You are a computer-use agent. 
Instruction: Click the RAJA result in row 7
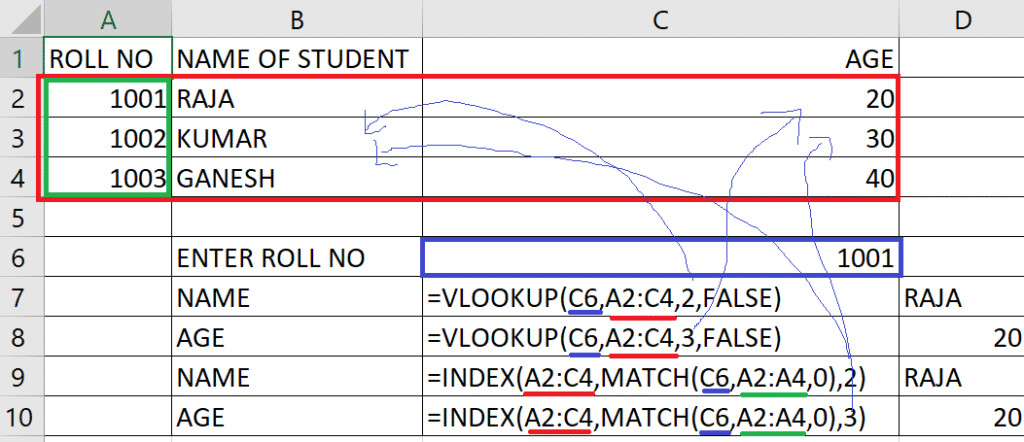[x=961, y=298]
